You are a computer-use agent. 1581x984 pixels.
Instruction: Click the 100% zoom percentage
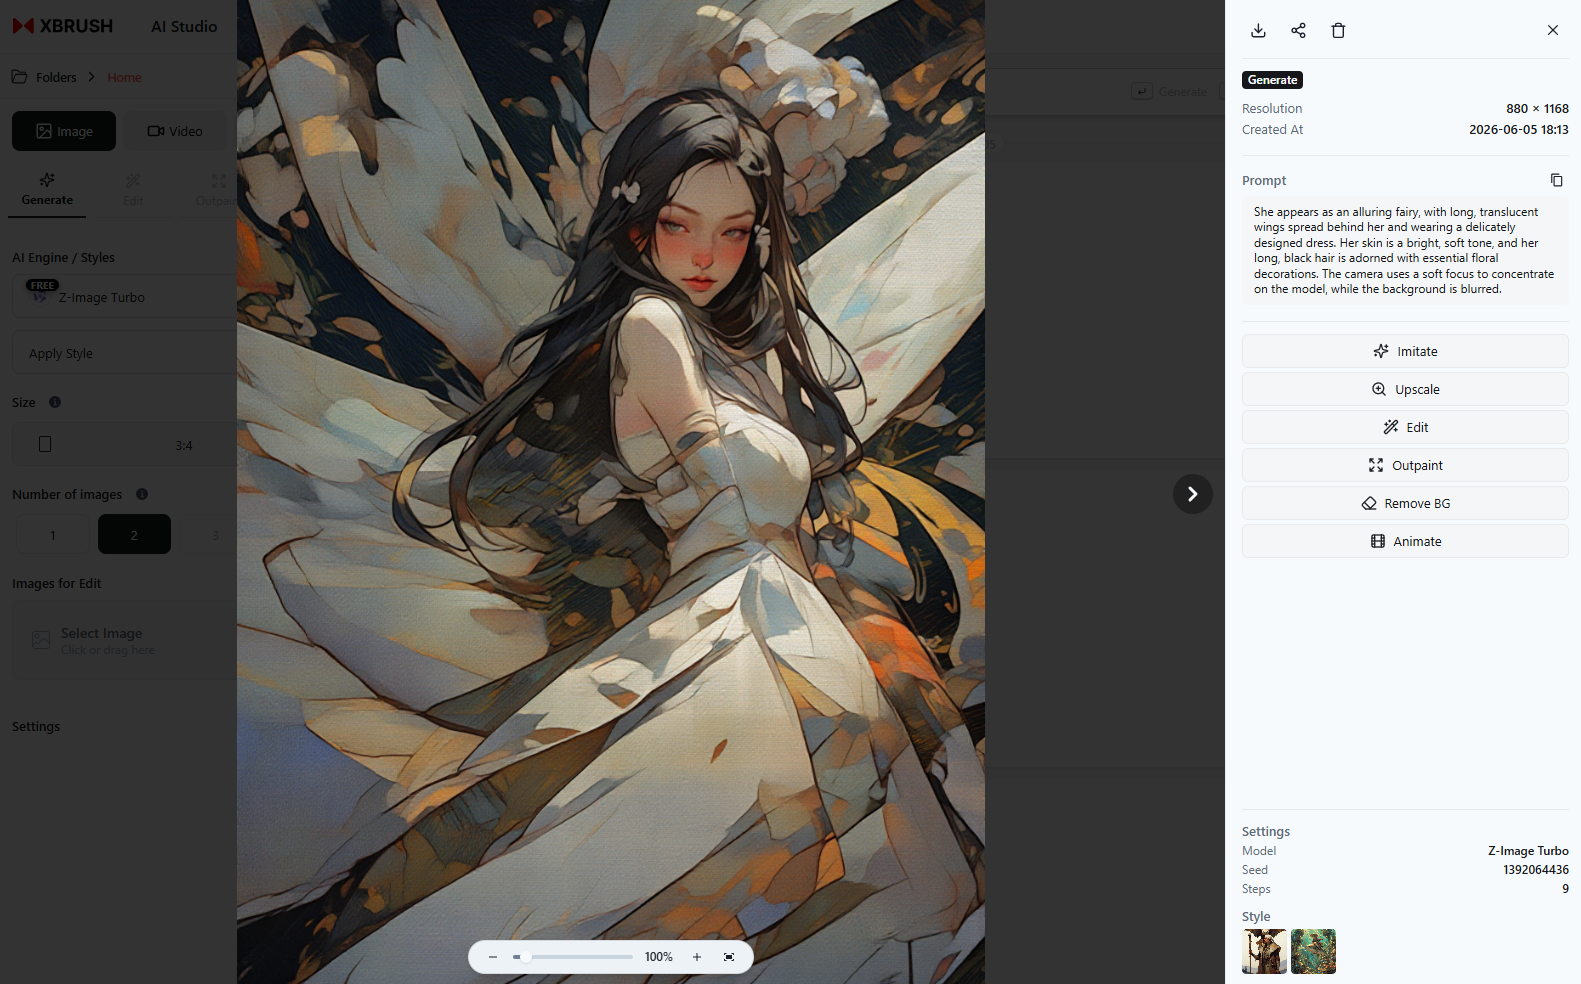pyautogui.click(x=659, y=957)
